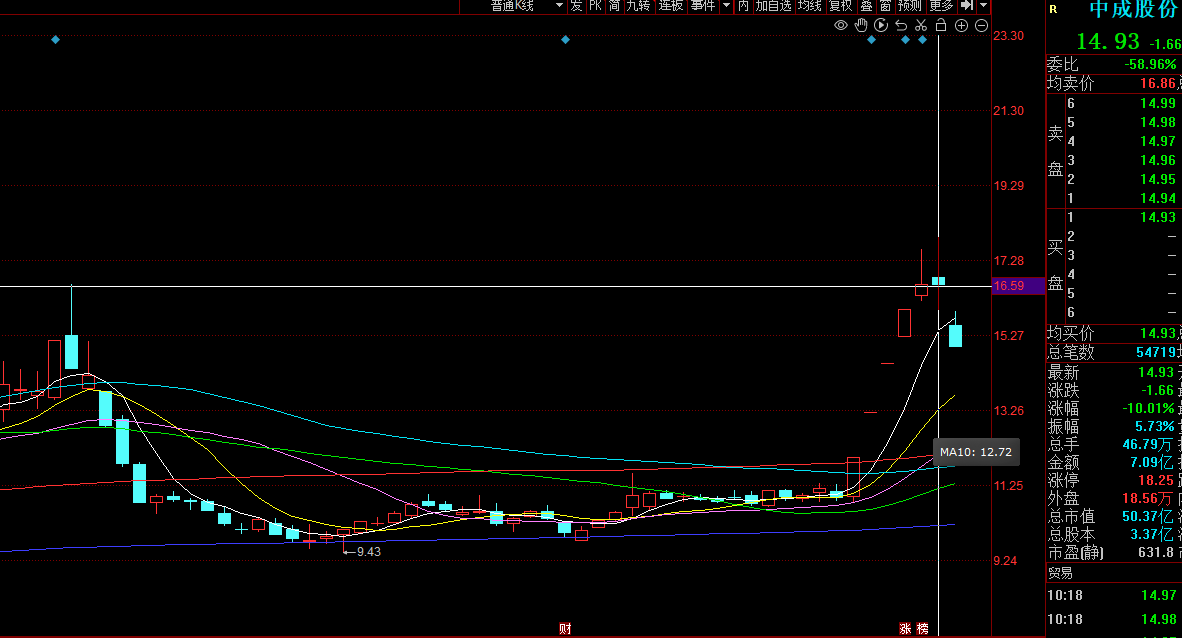Click the 贸易 industry link

click(1059, 574)
